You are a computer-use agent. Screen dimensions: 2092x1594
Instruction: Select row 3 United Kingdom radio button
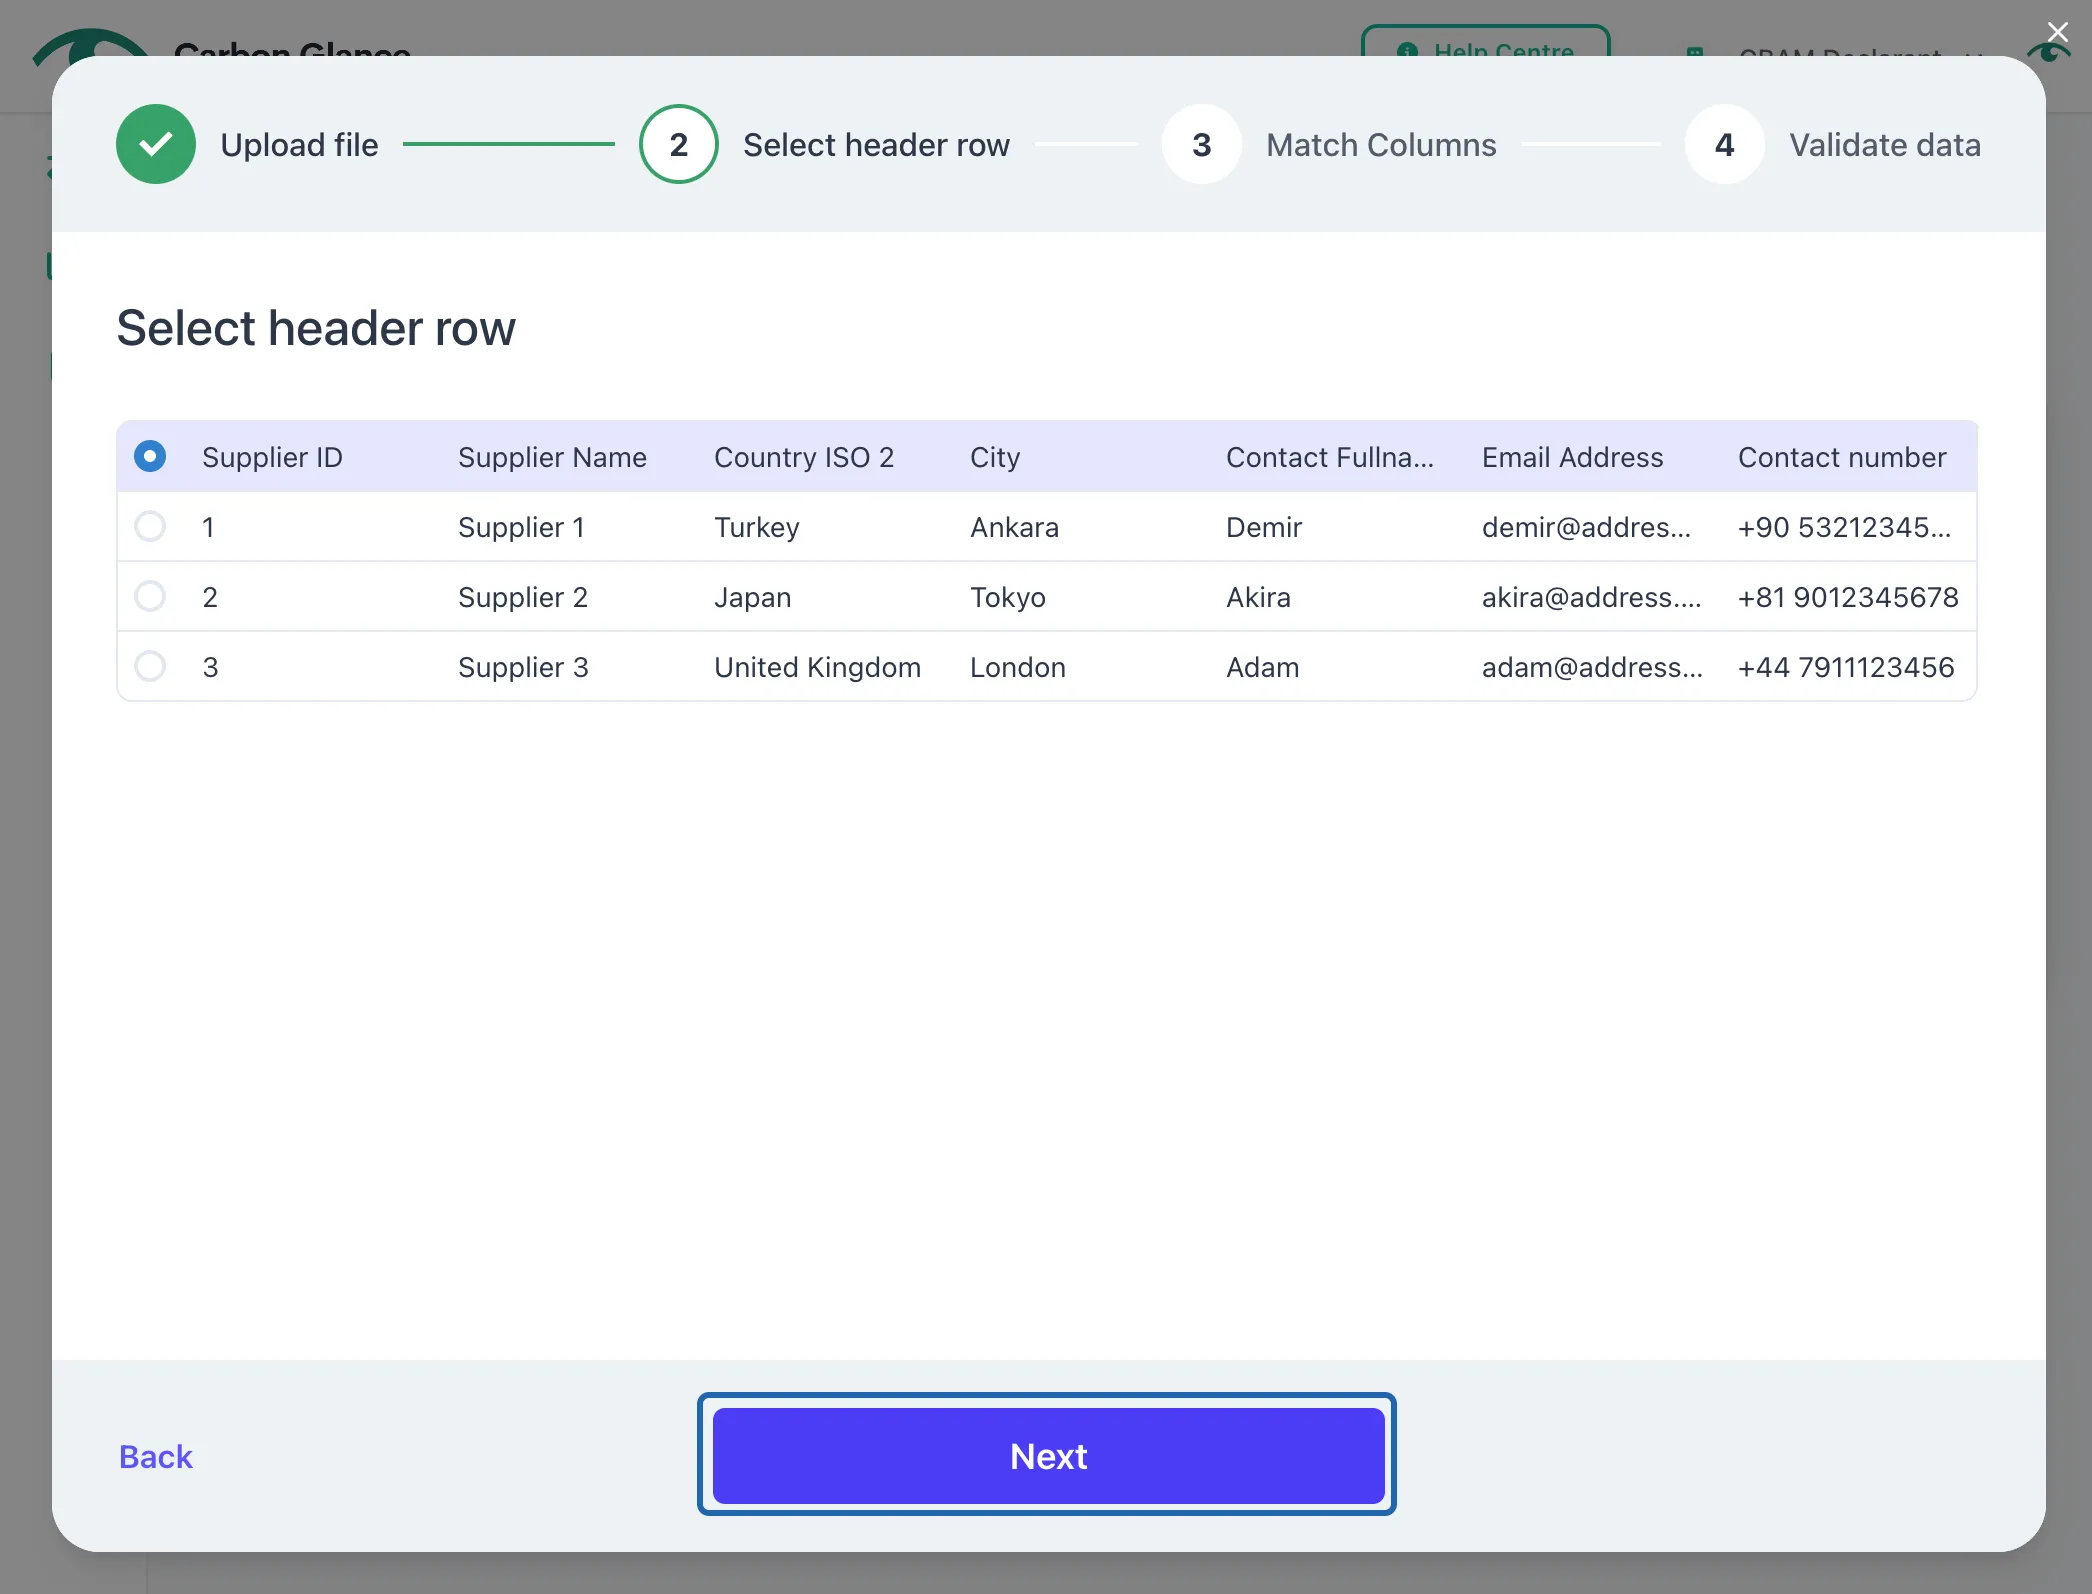point(150,667)
